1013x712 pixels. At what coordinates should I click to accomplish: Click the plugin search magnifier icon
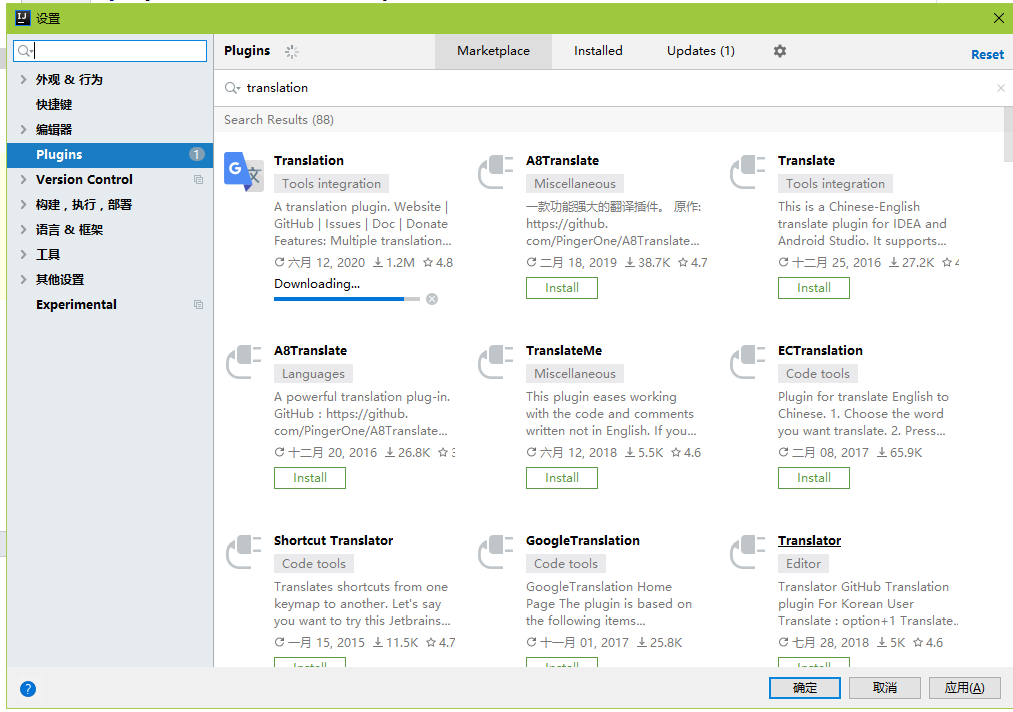tap(232, 88)
